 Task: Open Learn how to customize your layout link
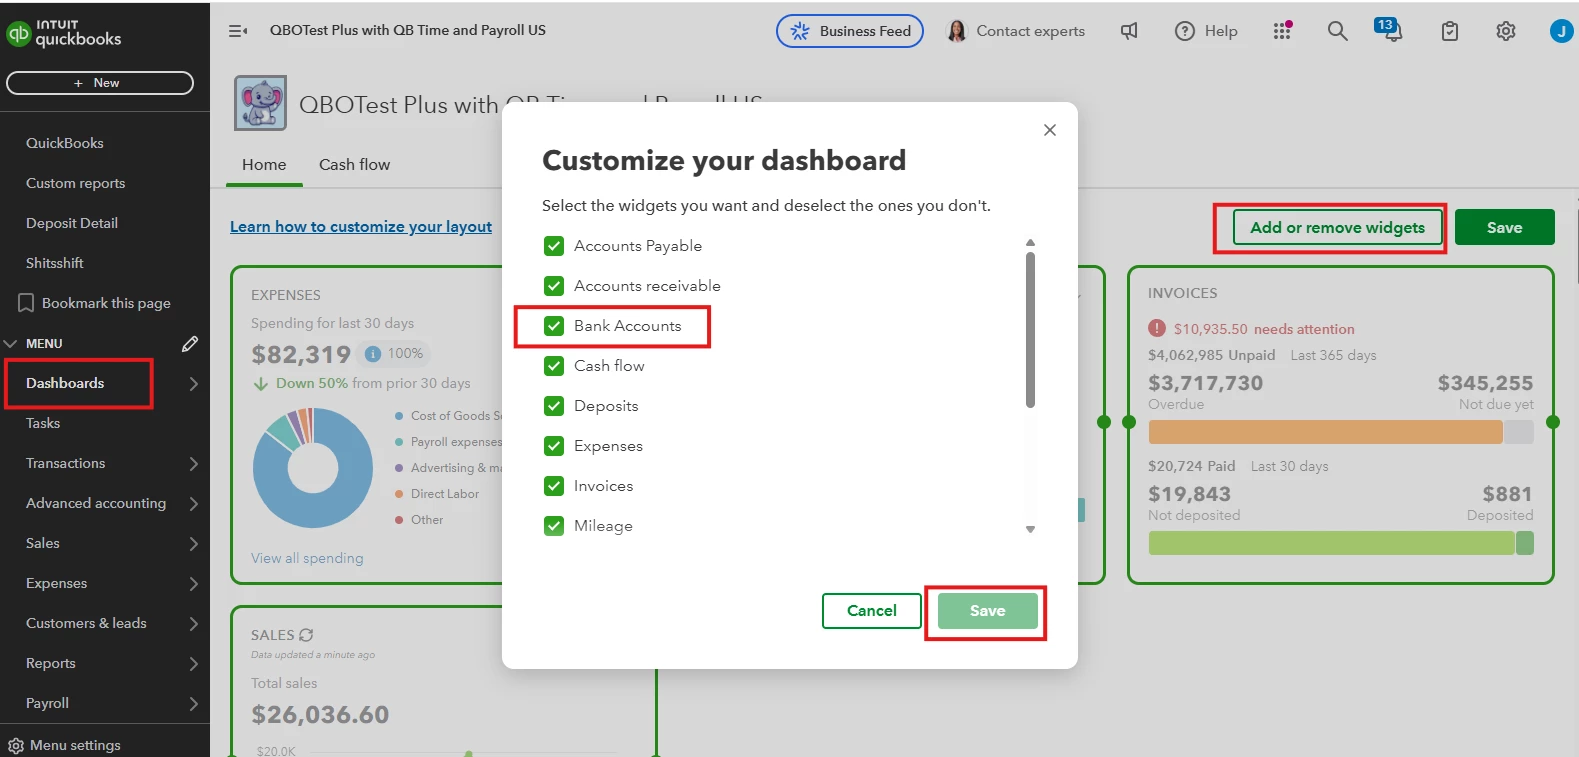[361, 227]
